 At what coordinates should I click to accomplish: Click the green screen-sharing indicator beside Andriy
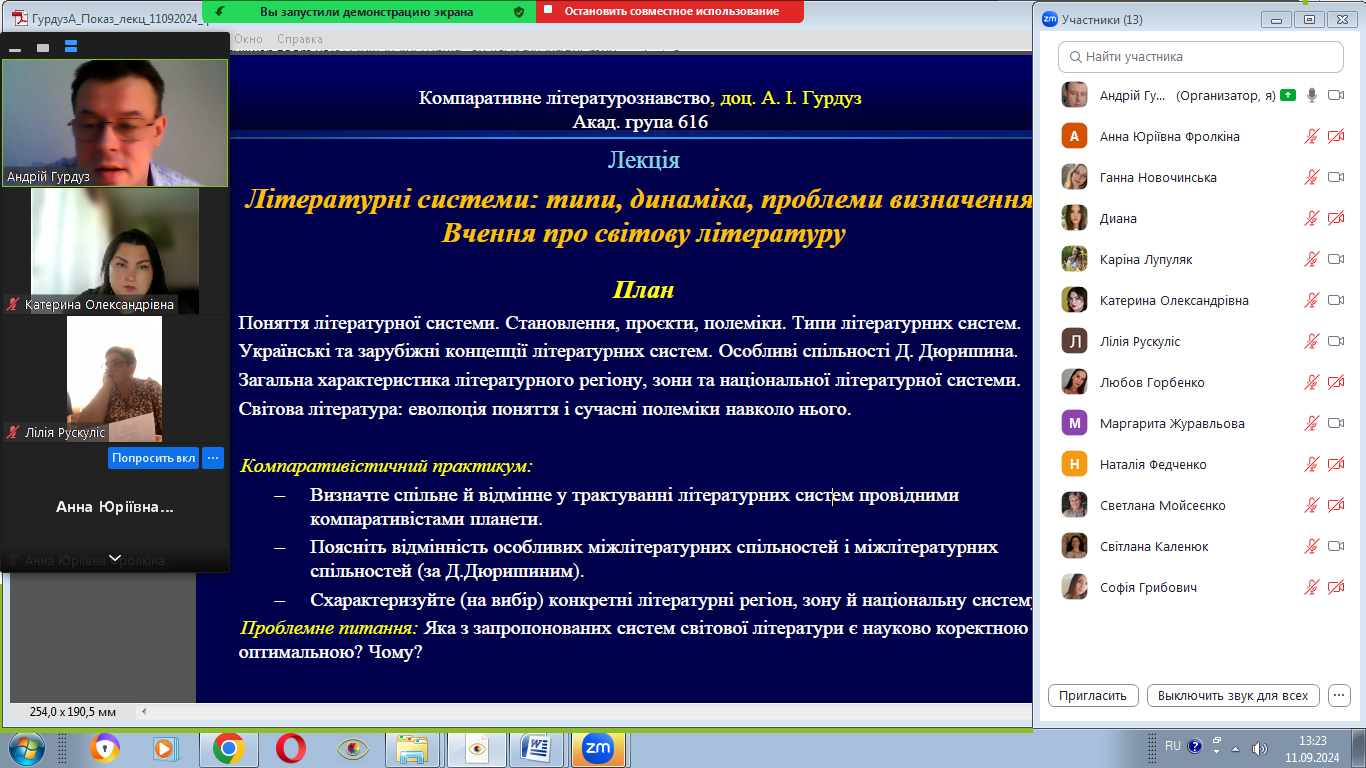point(1288,95)
